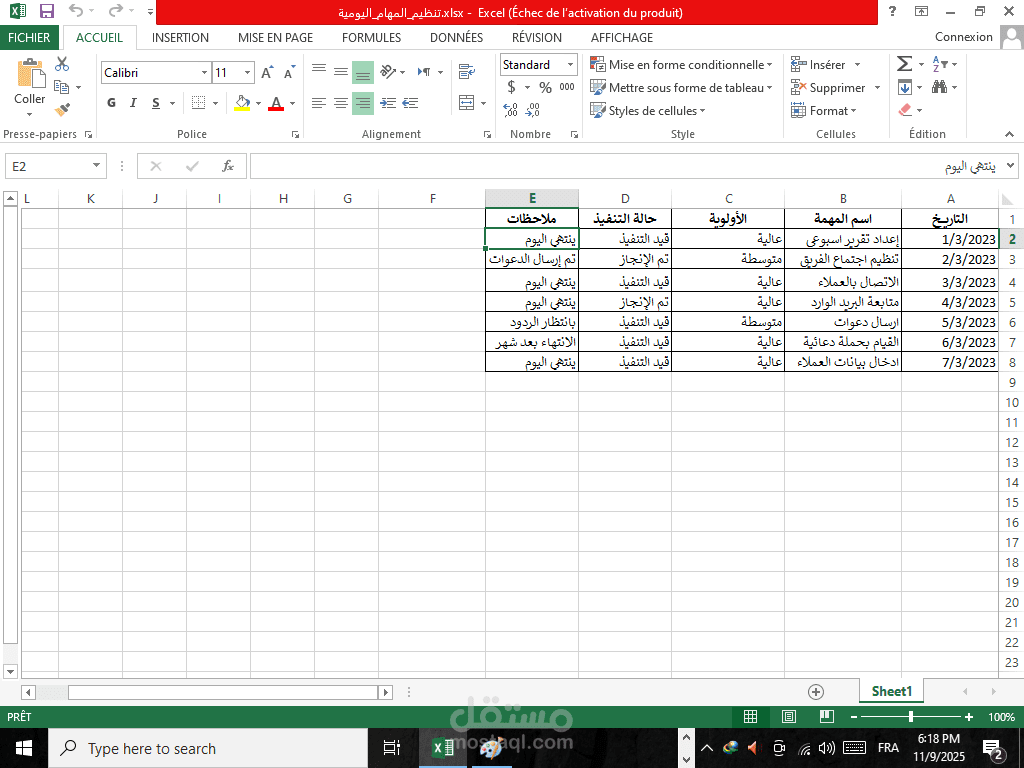This screenshot has width=1024, height=768.
Task: Switch to the DONNÉES tab
Action: click(456, 37)
